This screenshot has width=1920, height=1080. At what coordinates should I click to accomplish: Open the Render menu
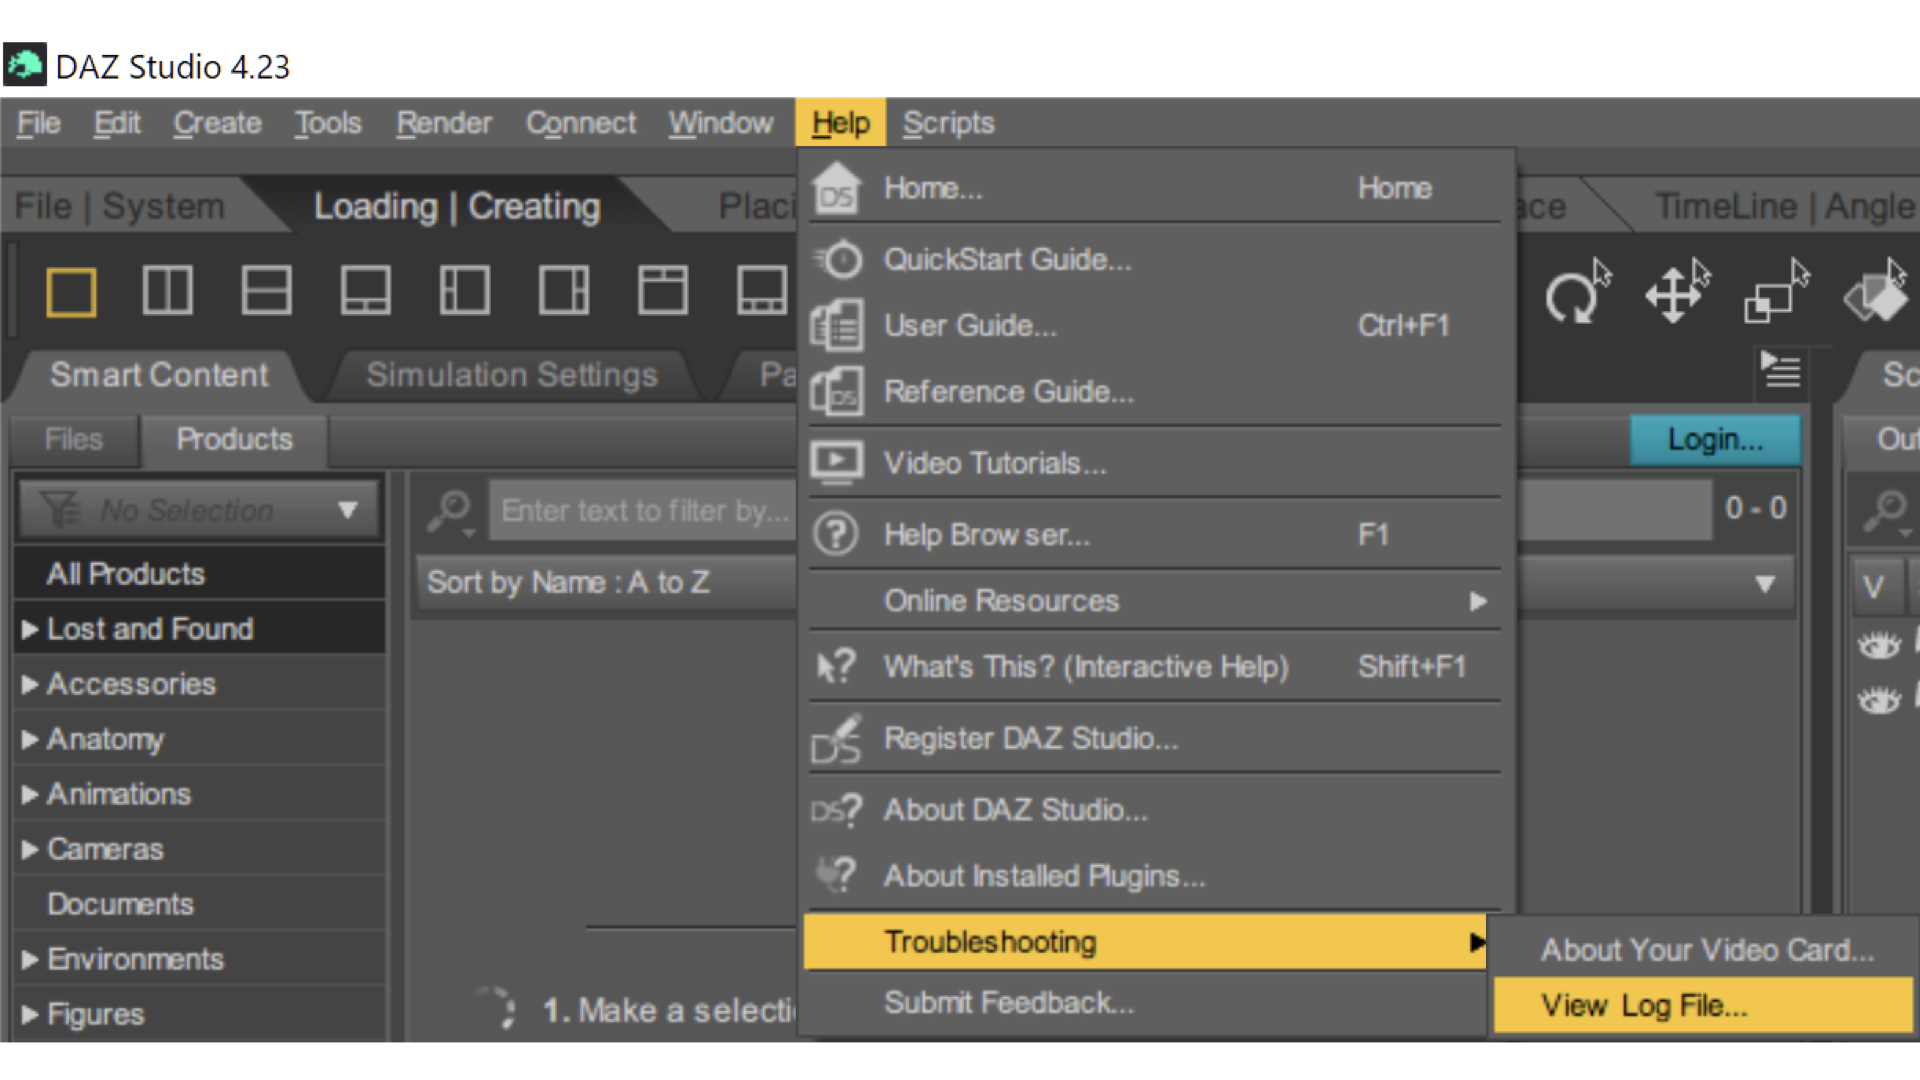444,123
